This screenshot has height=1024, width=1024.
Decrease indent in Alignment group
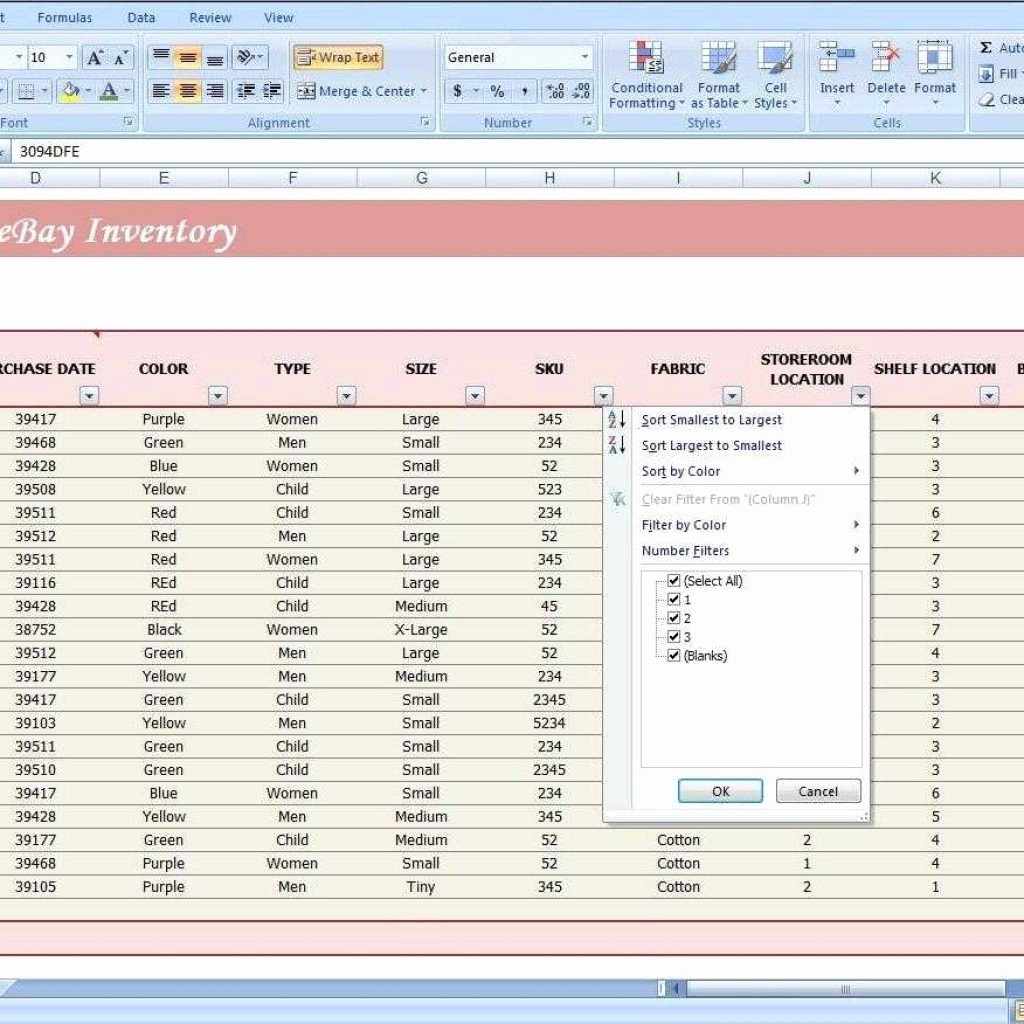click(x=246, y=91)
